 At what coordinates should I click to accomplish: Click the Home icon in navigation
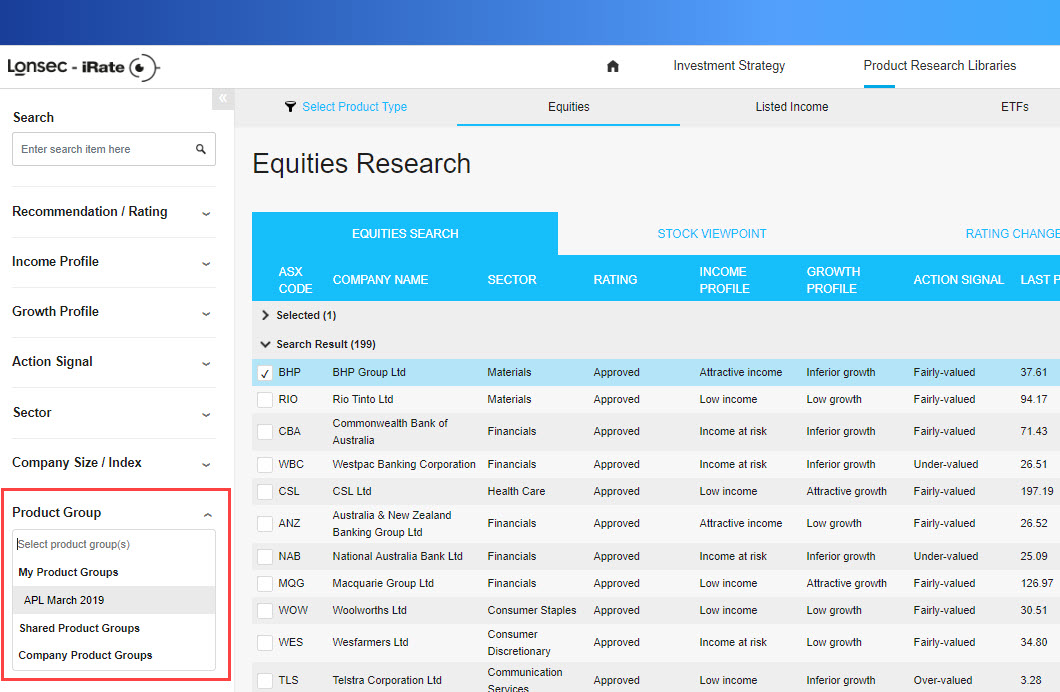[x=613, y=66]
